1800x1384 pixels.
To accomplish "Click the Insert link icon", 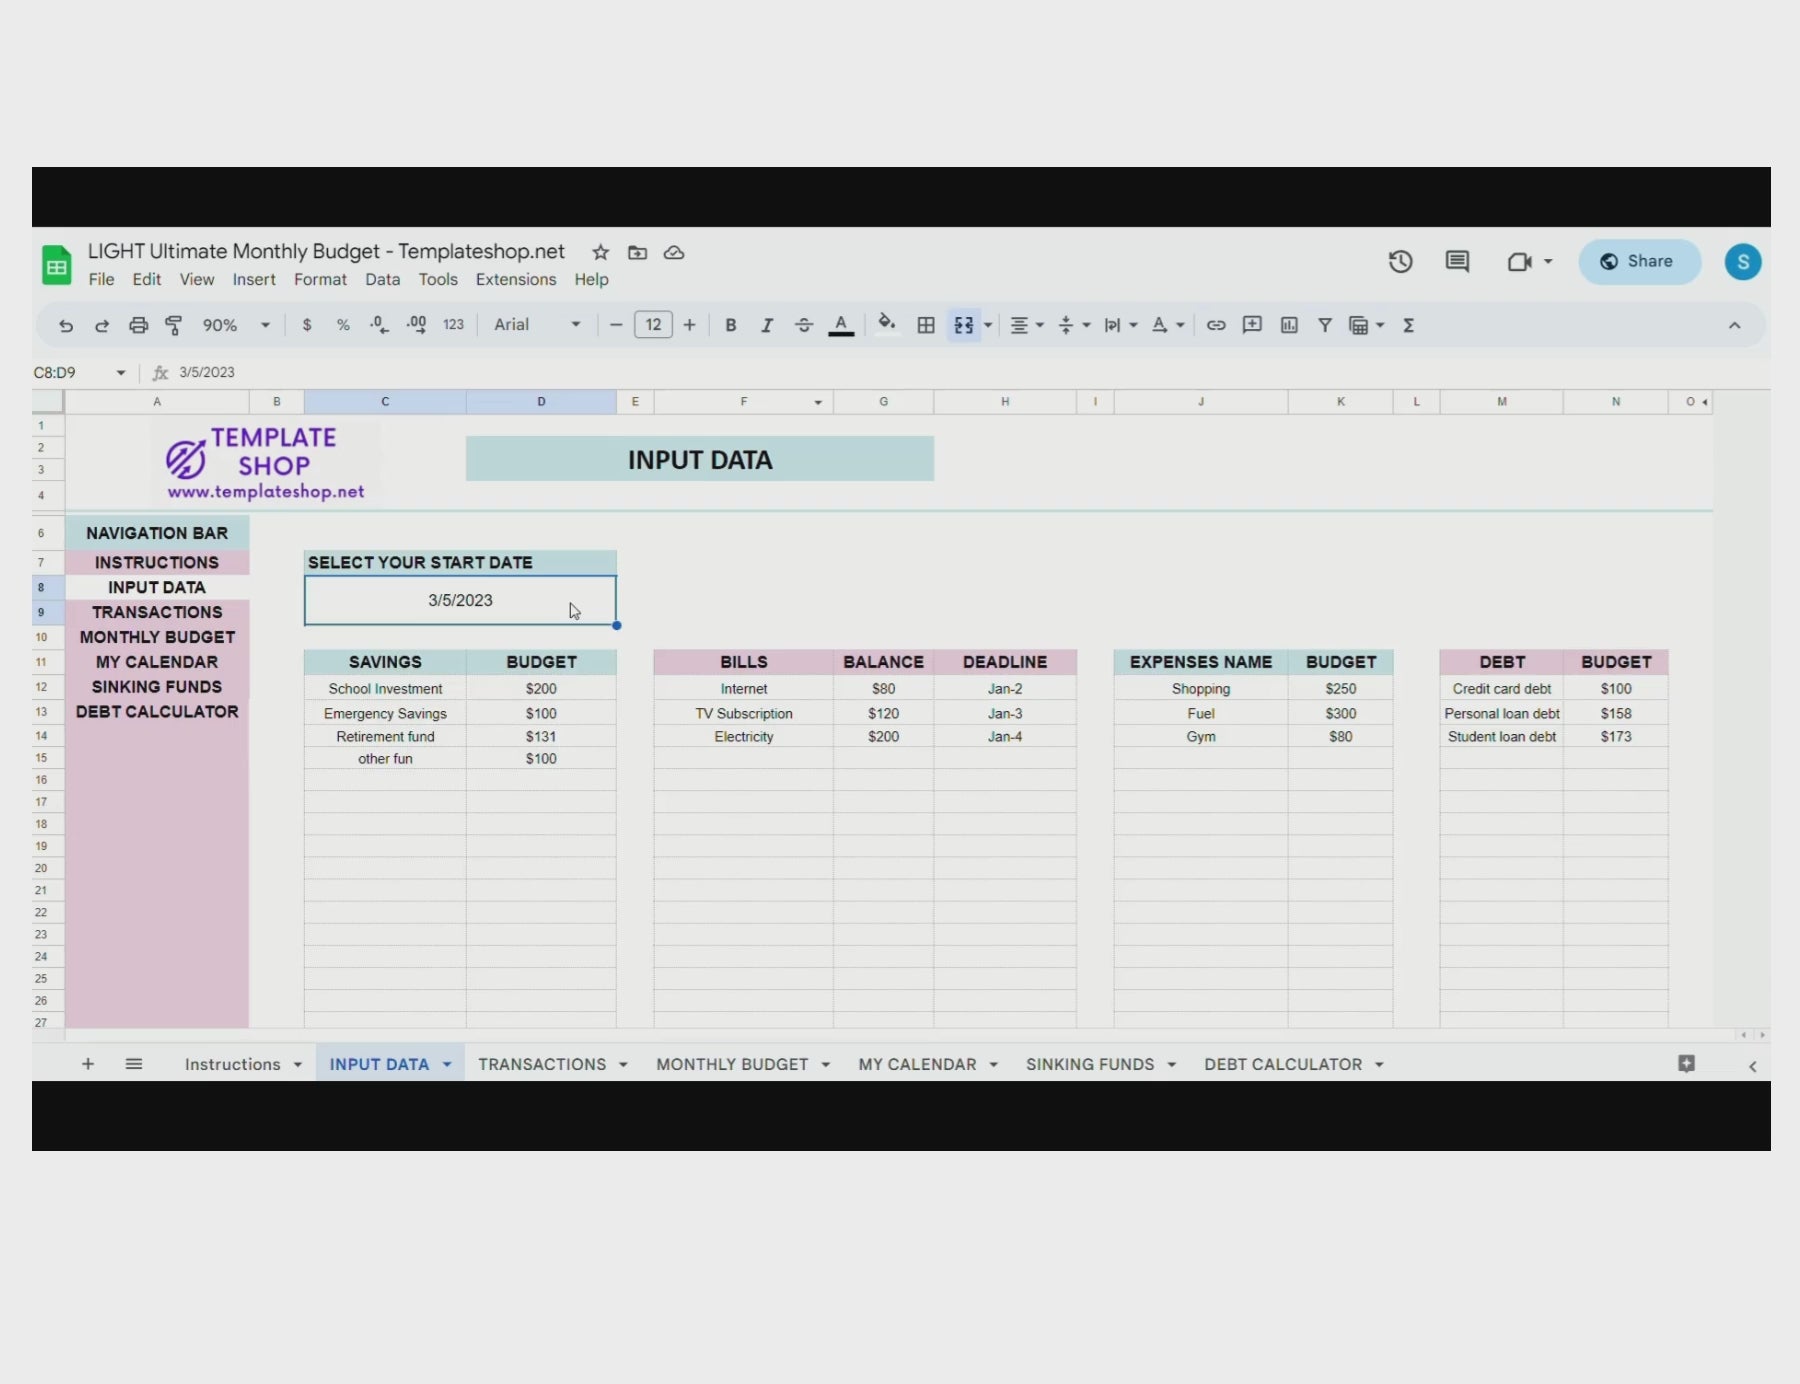I will tap(1216, 325).
